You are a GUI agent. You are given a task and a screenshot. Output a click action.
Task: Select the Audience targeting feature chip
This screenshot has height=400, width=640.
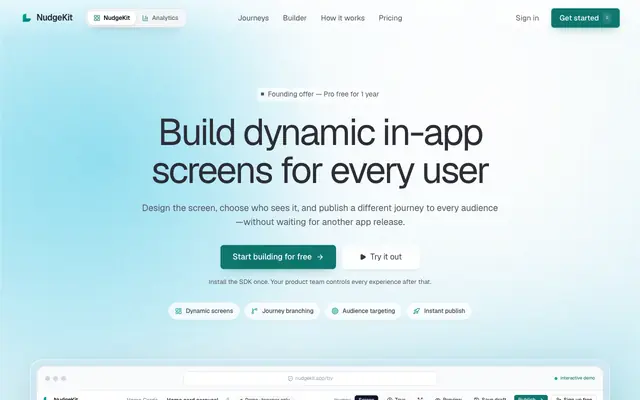click(x=363, y=311)
